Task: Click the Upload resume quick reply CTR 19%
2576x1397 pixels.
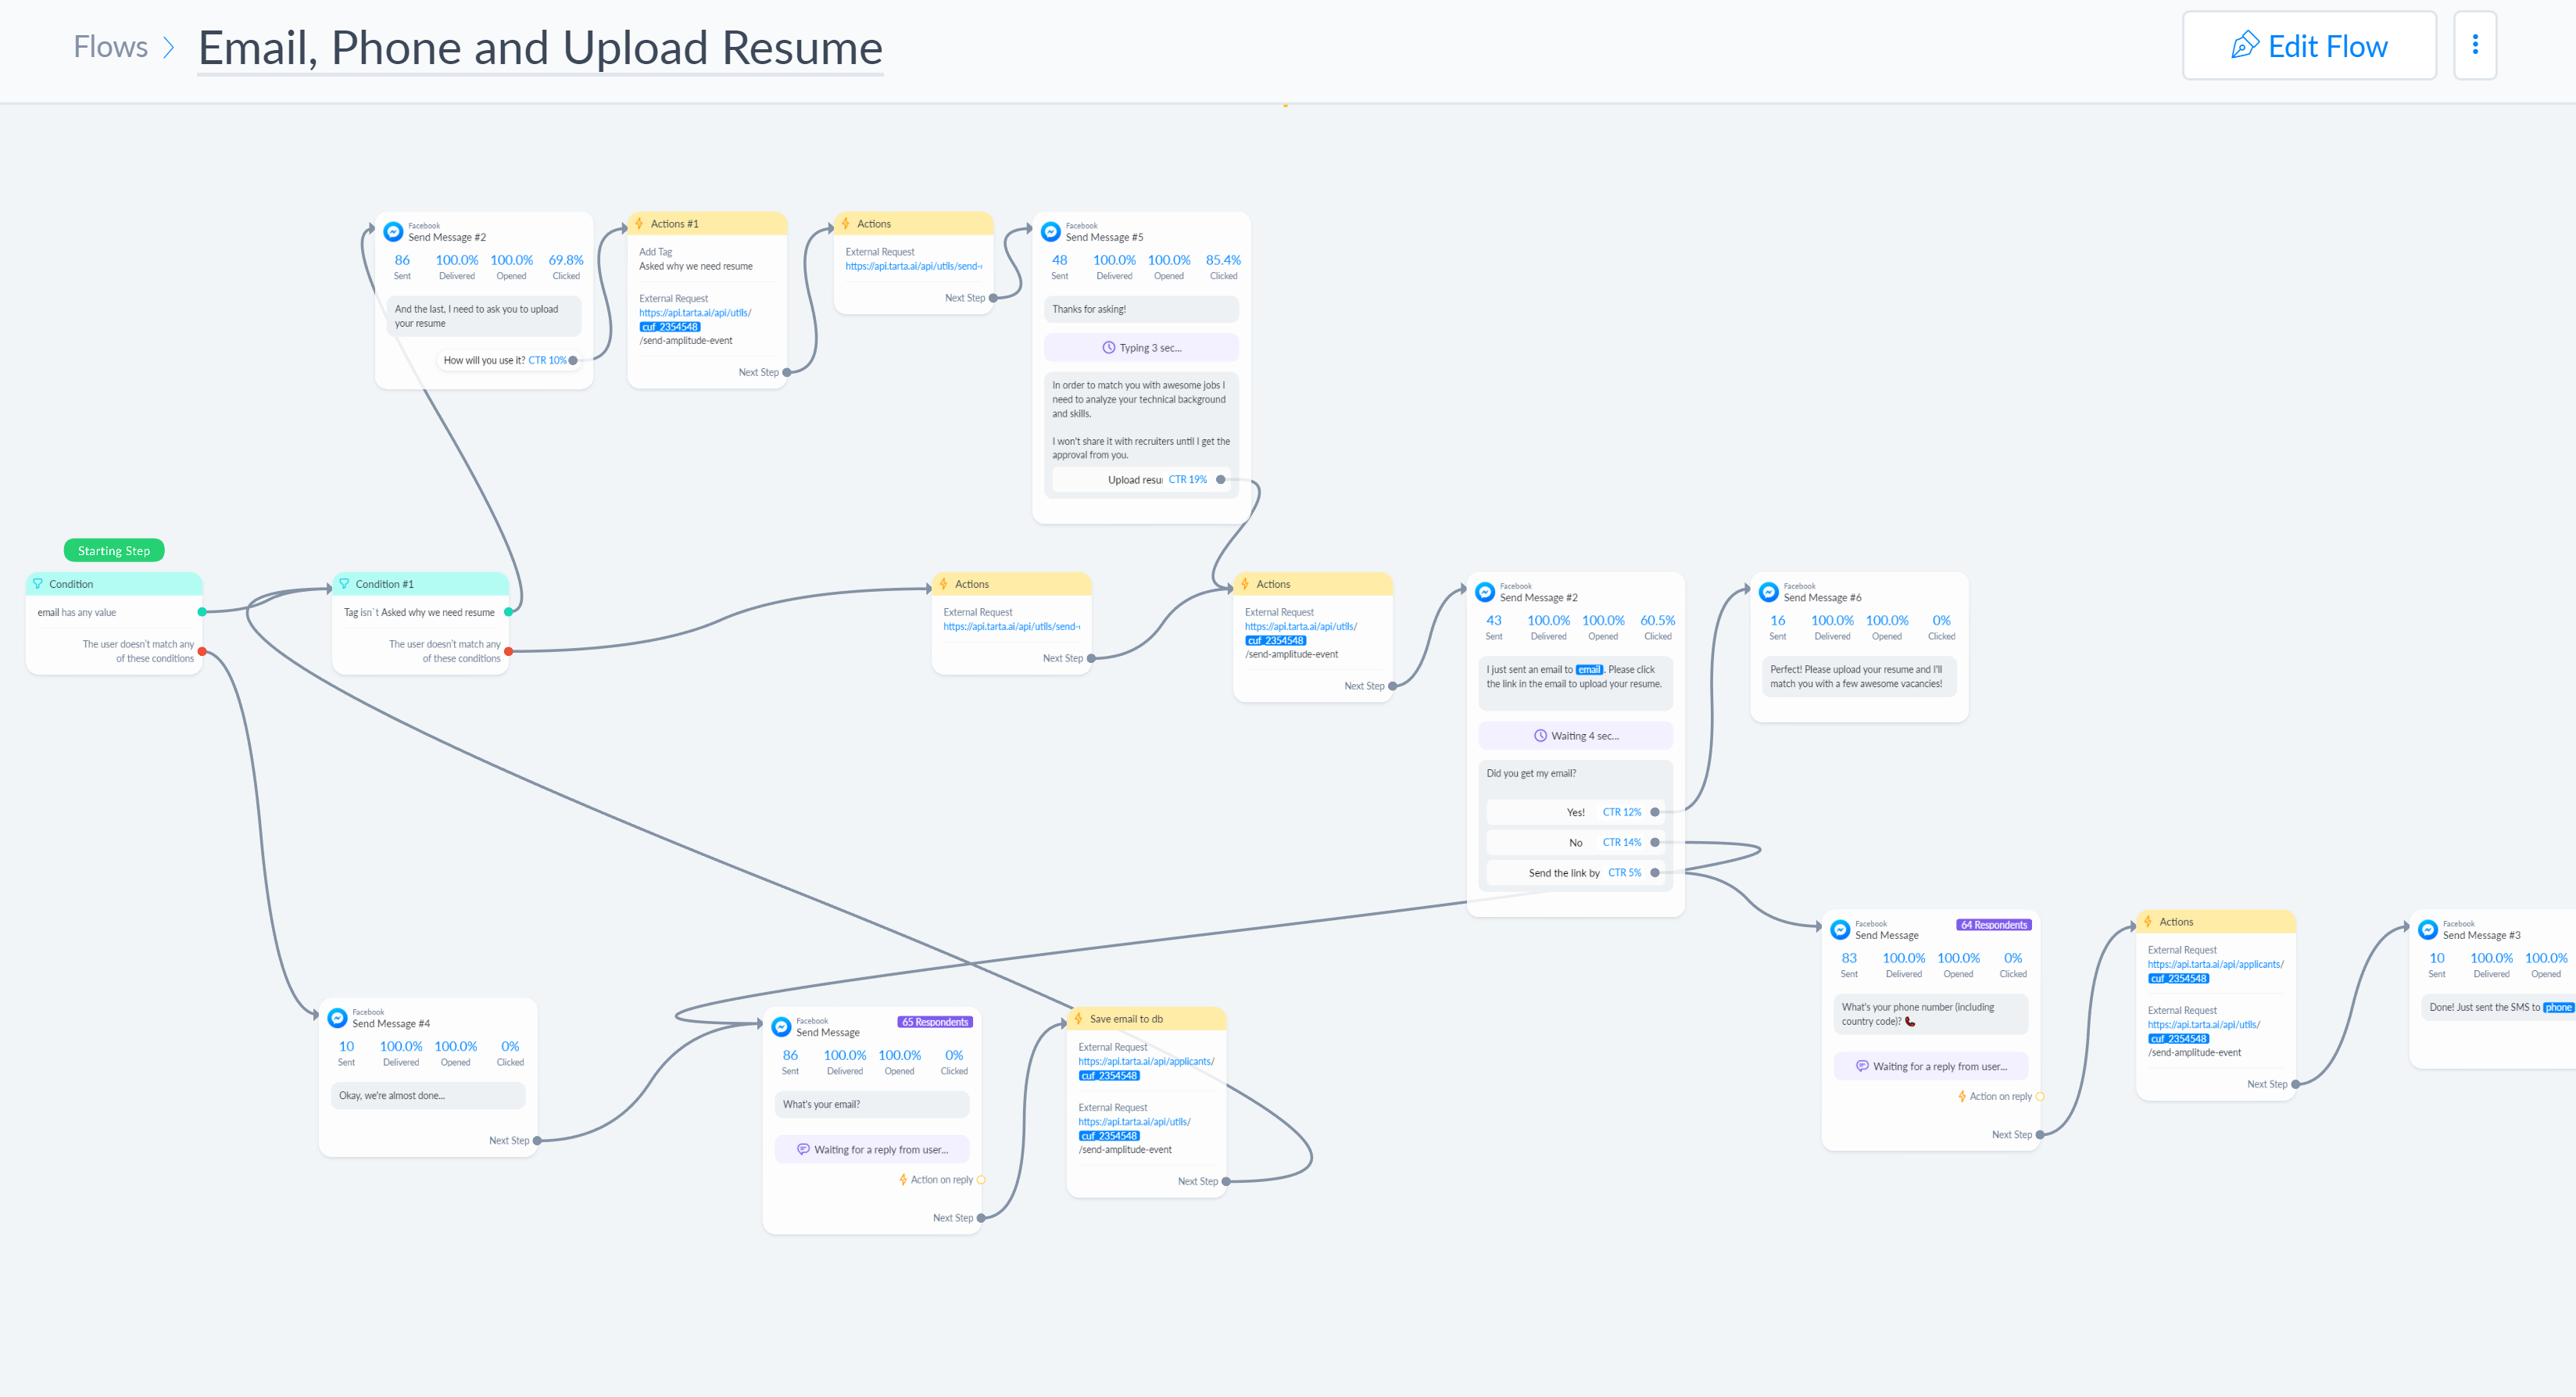Action: 1135,480
